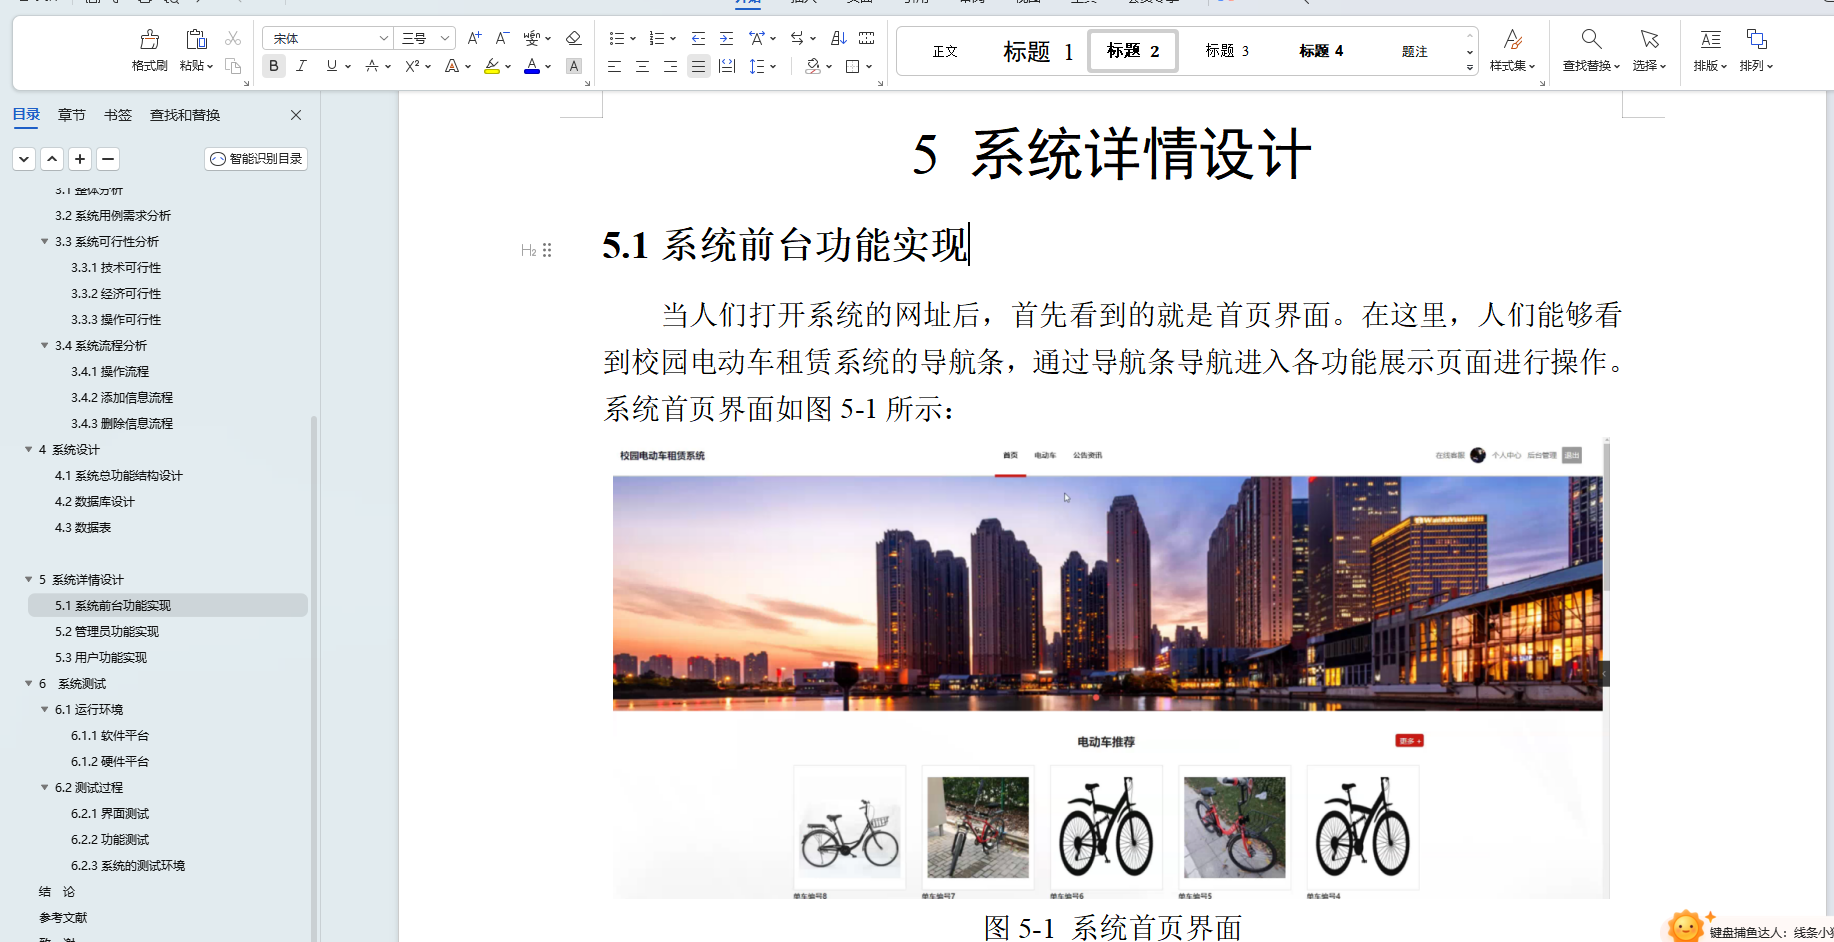Click the Paste (粘贴) clipboard icon
Image resolution: width=1834 pixels, height=942 pixels.
196,39
